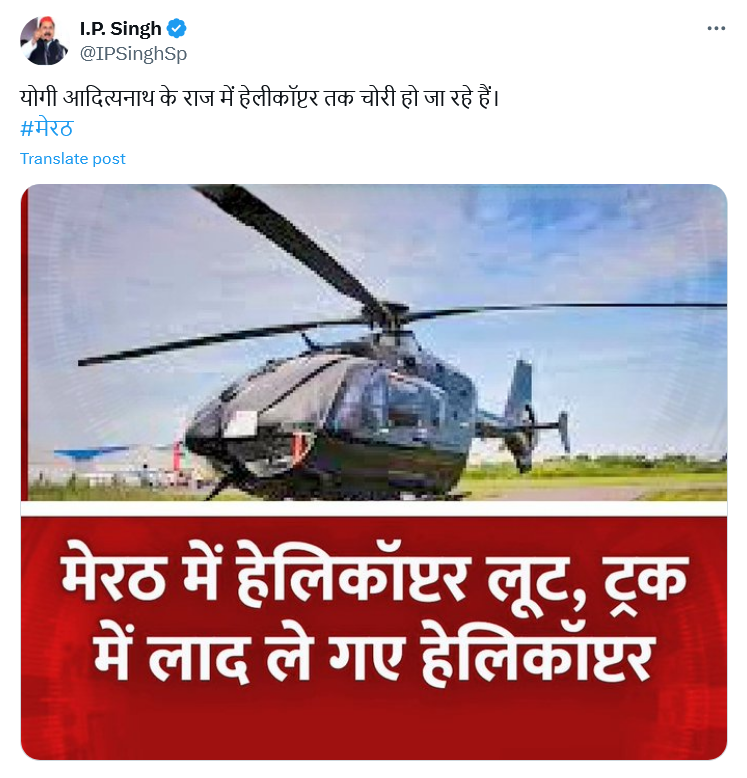Screen dimensions: 747x778
Task: Open I.P. Singh's profile avatar
Action: click(x=44, y=40)
